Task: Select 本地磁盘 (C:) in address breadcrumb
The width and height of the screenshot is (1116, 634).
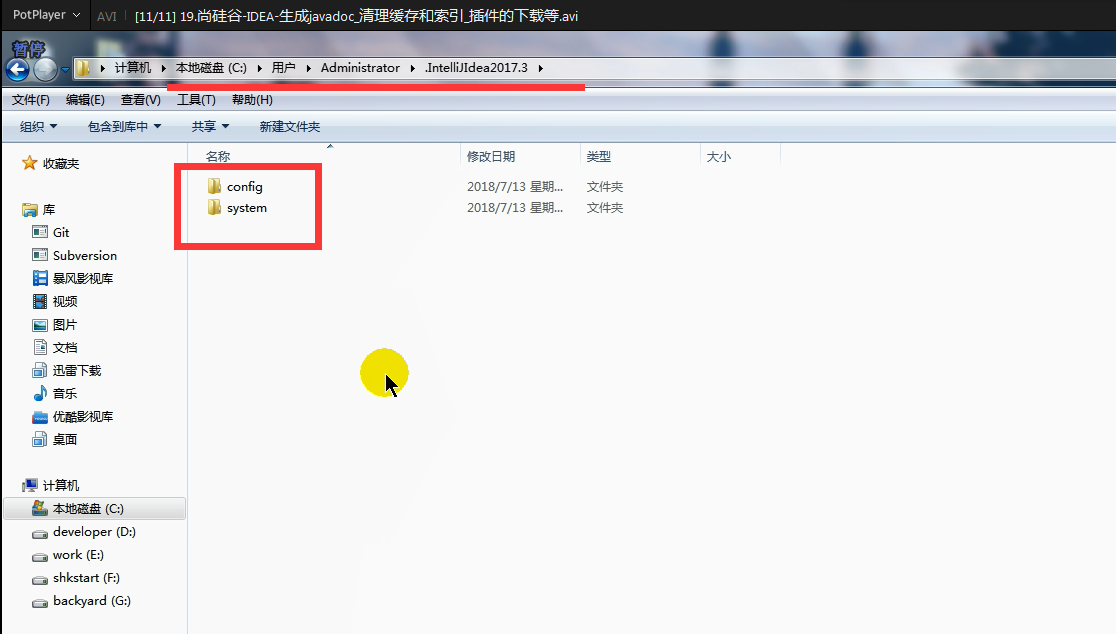Action: 211,68
